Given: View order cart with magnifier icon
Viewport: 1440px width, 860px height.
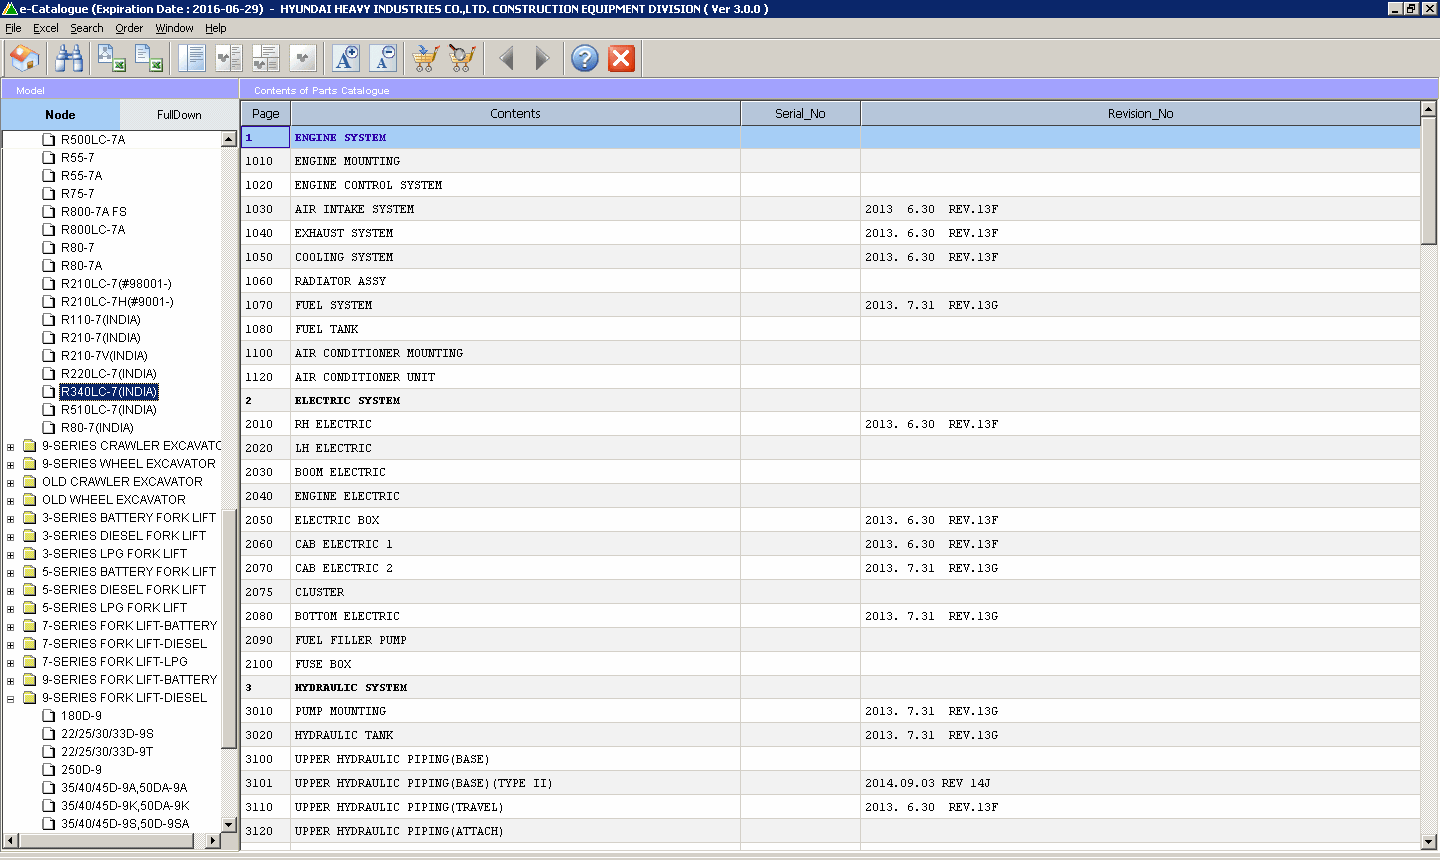Looking at the screenshot, I should click(462, 58).
